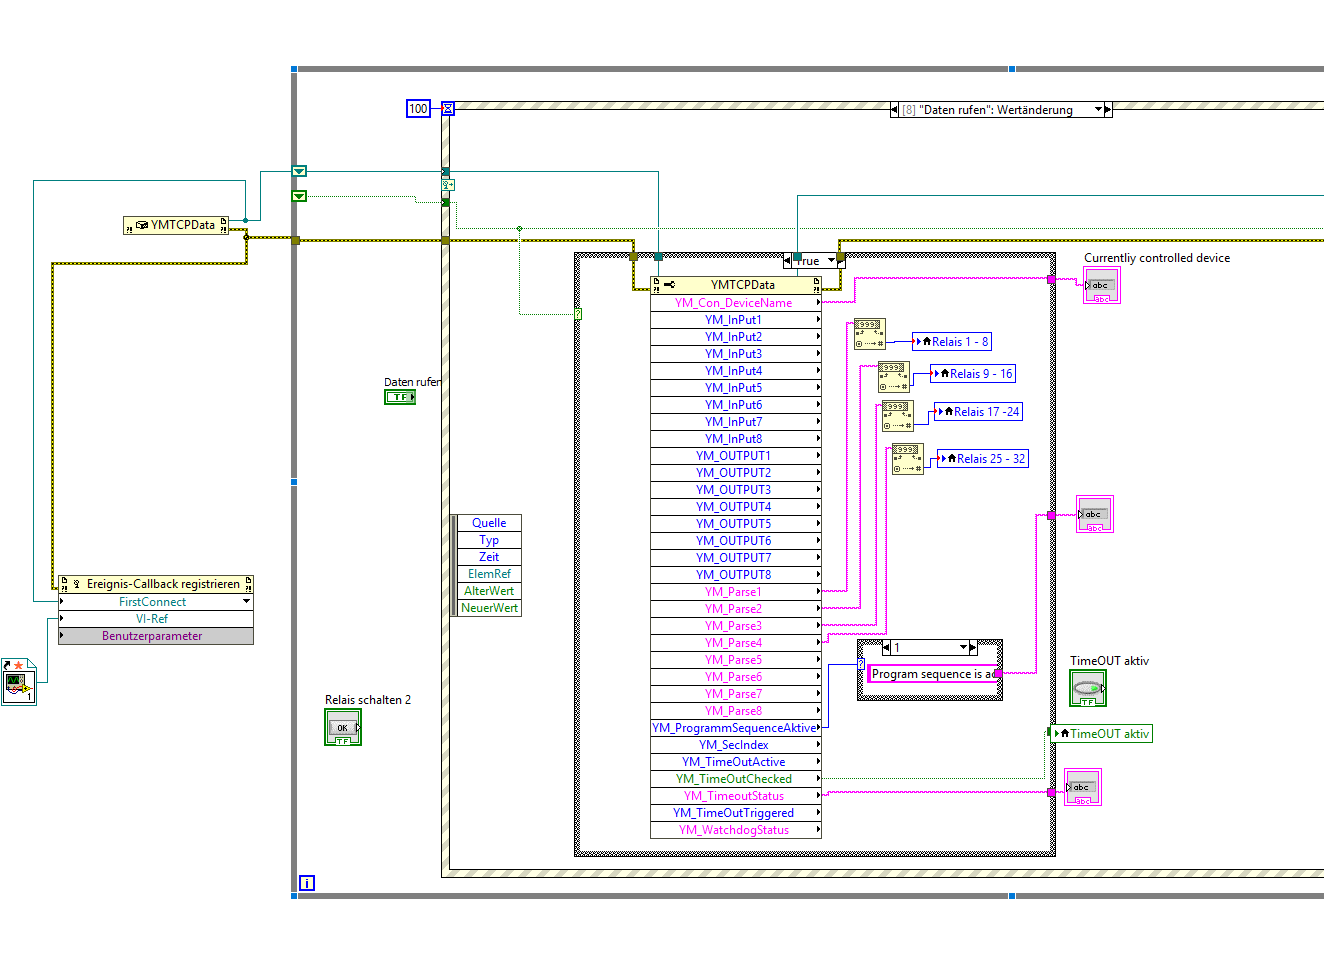Select the YM_WatchdogStatus element
The image size is (1324, 964).
736,830
